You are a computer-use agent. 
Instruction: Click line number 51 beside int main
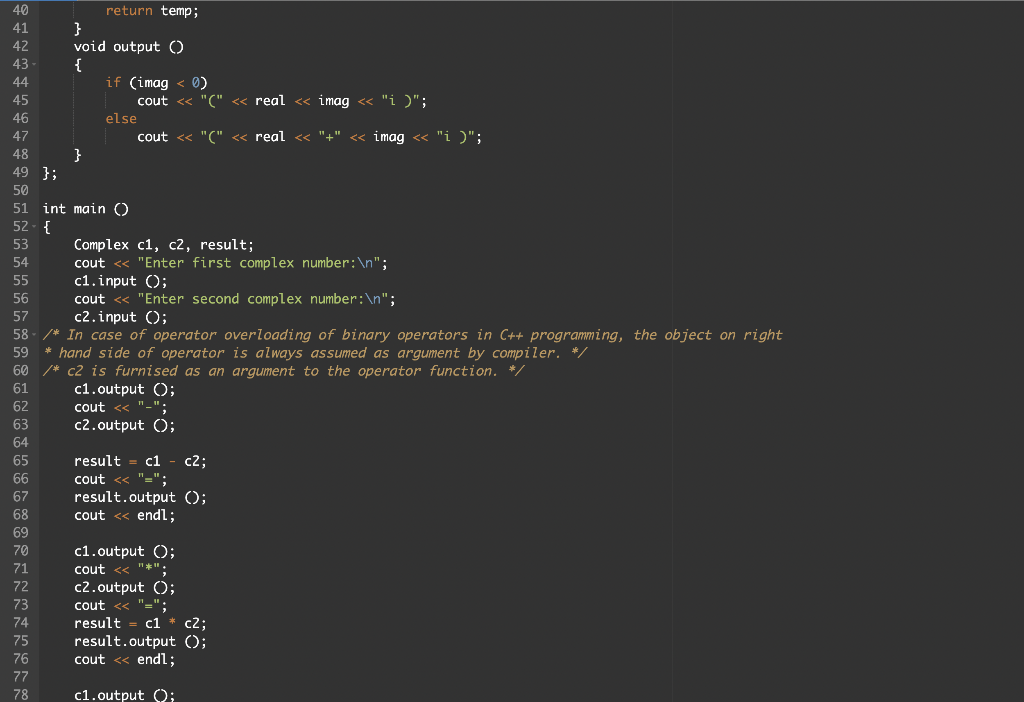(x=20, y=208)
